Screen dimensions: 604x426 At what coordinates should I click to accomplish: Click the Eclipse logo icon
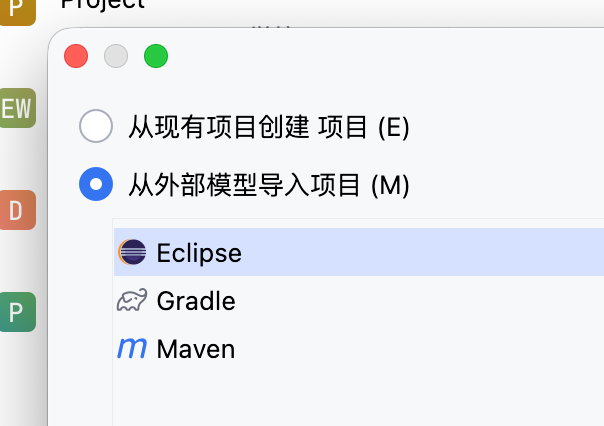coord(132,252)
